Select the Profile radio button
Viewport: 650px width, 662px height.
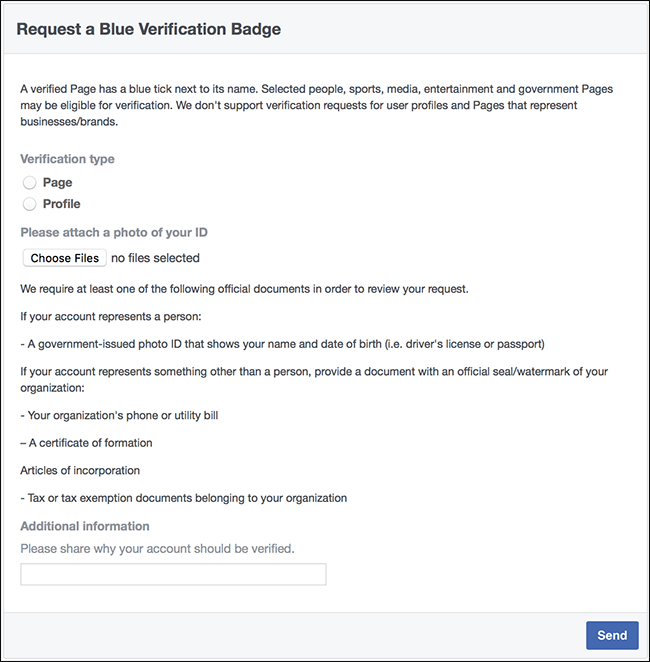click(30, 204)
